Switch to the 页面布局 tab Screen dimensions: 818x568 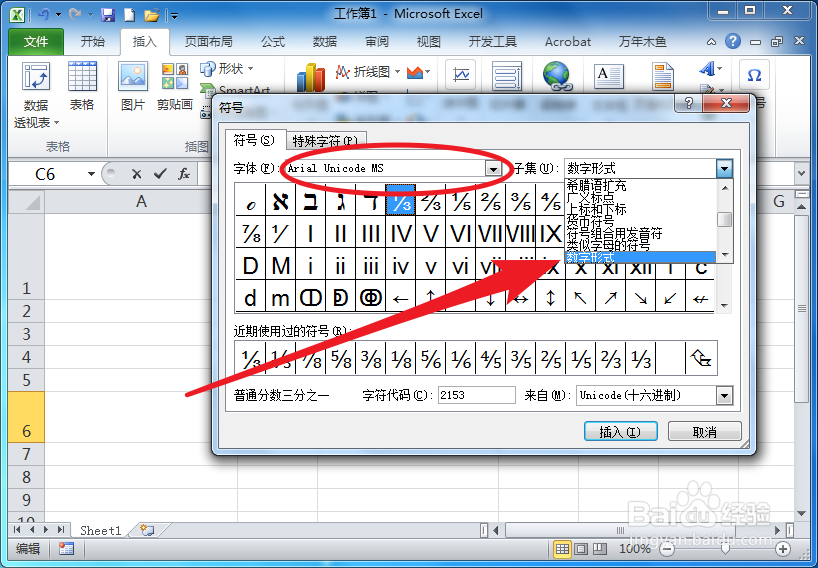click(x=209, y=42)
